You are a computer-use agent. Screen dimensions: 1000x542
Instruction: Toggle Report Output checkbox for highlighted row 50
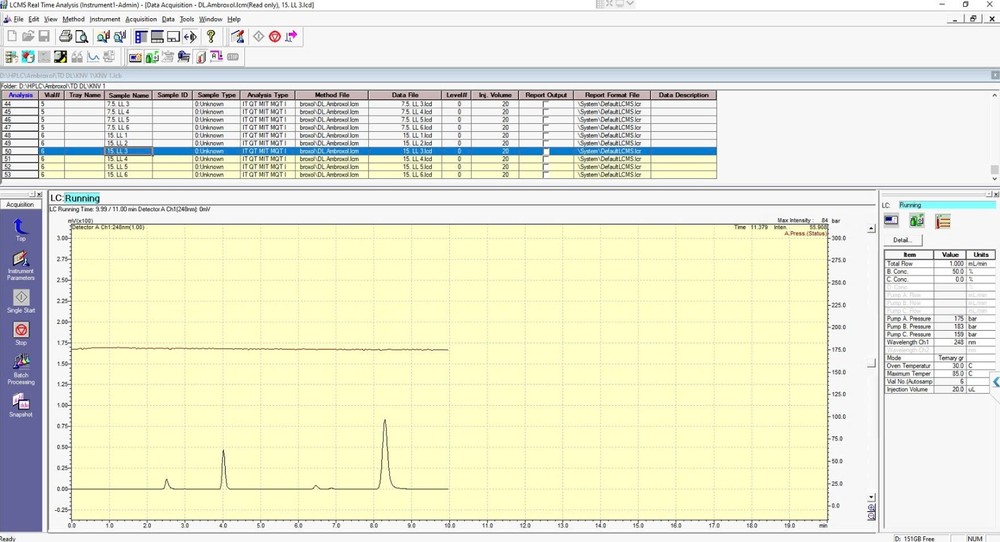[546, 151]
